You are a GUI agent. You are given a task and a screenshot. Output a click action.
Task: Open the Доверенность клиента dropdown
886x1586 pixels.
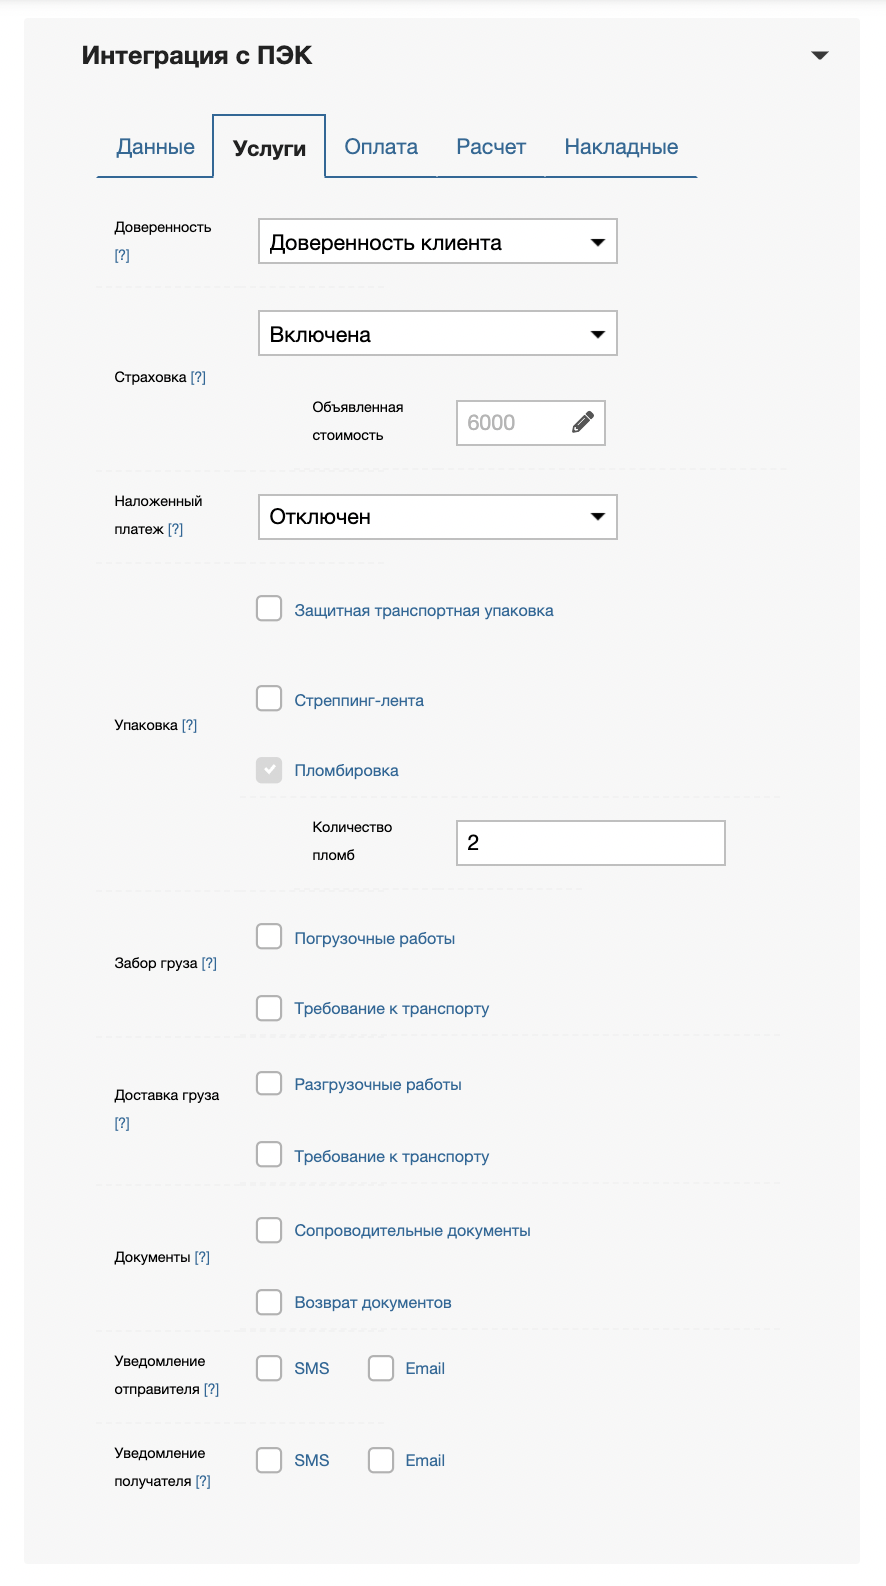click(x=437, y=242)
